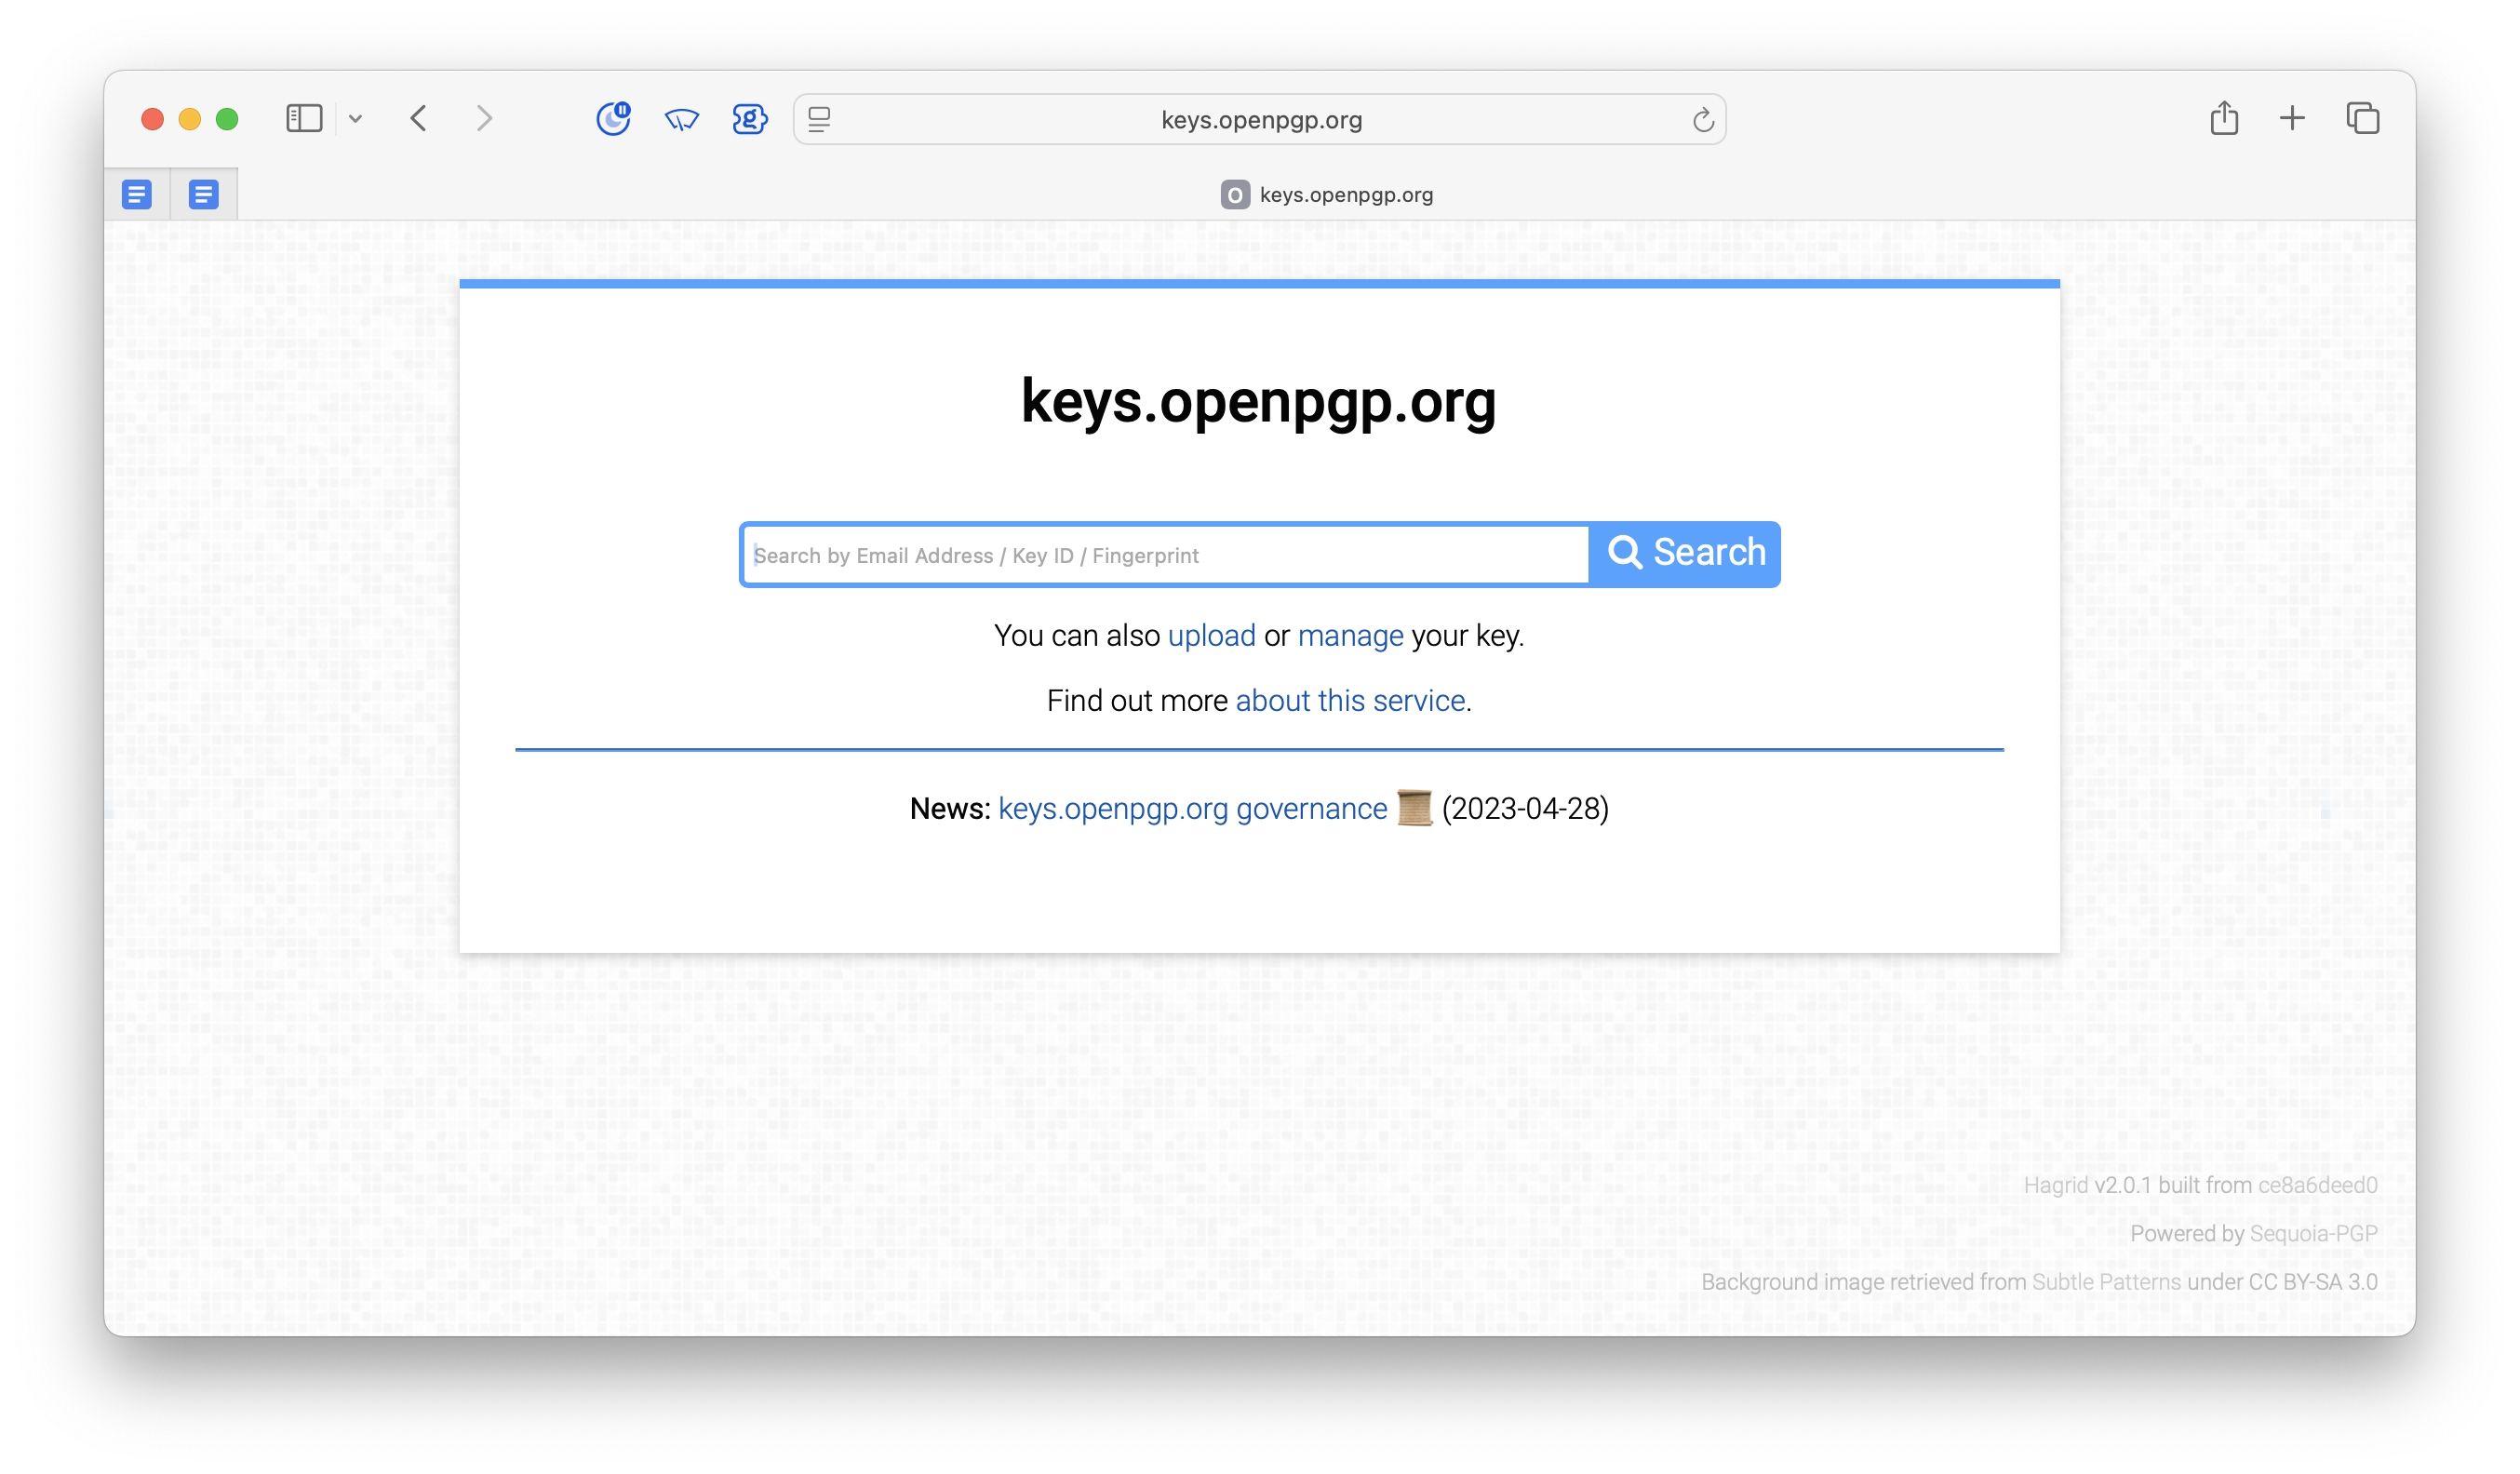Click the blue Search button
The width and height of the screenshot is (2520, 1474).
[1685, 553]
